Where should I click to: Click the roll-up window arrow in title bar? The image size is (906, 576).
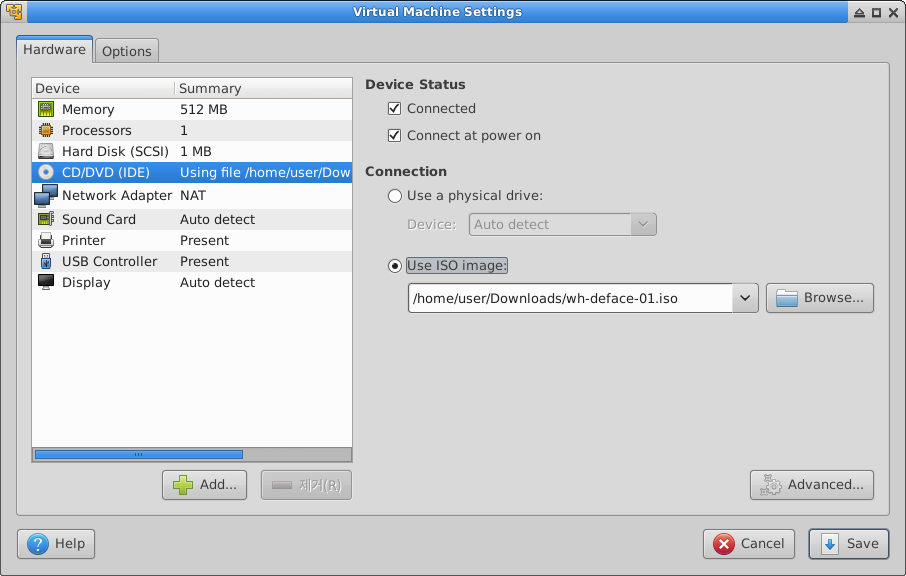859,12
